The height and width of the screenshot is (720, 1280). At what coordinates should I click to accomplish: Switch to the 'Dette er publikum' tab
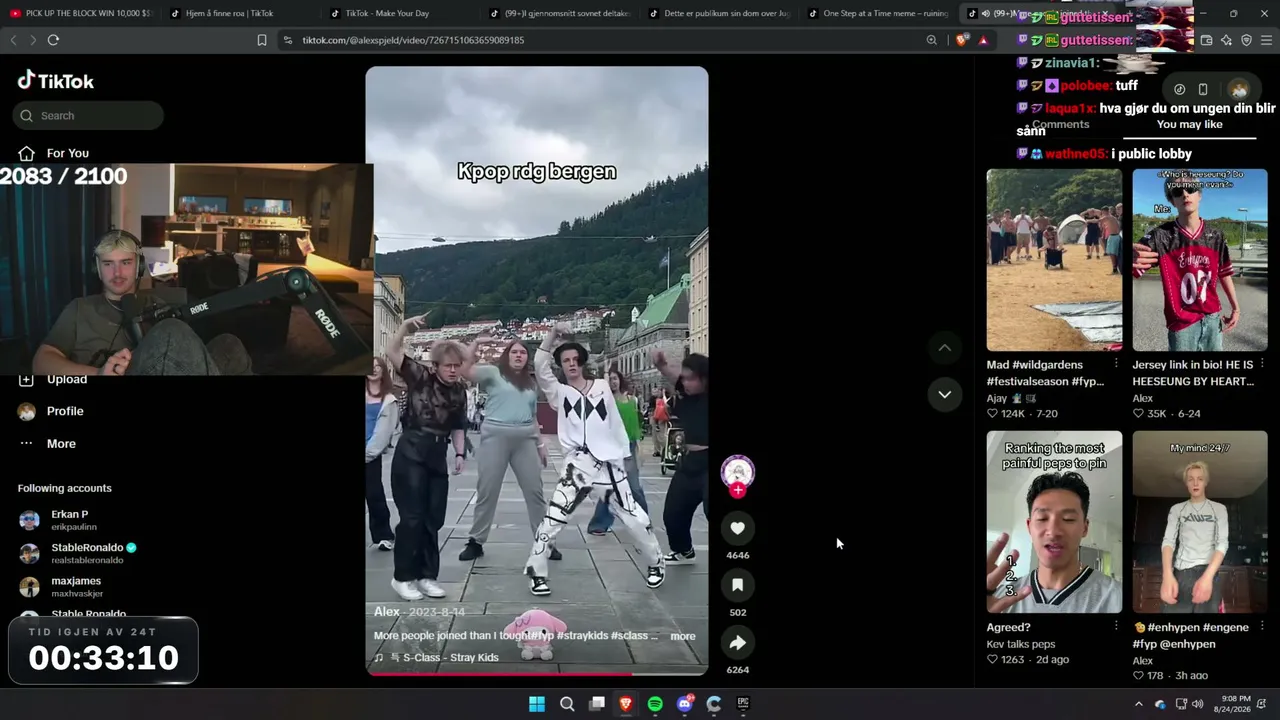click(x=719, y=14)
